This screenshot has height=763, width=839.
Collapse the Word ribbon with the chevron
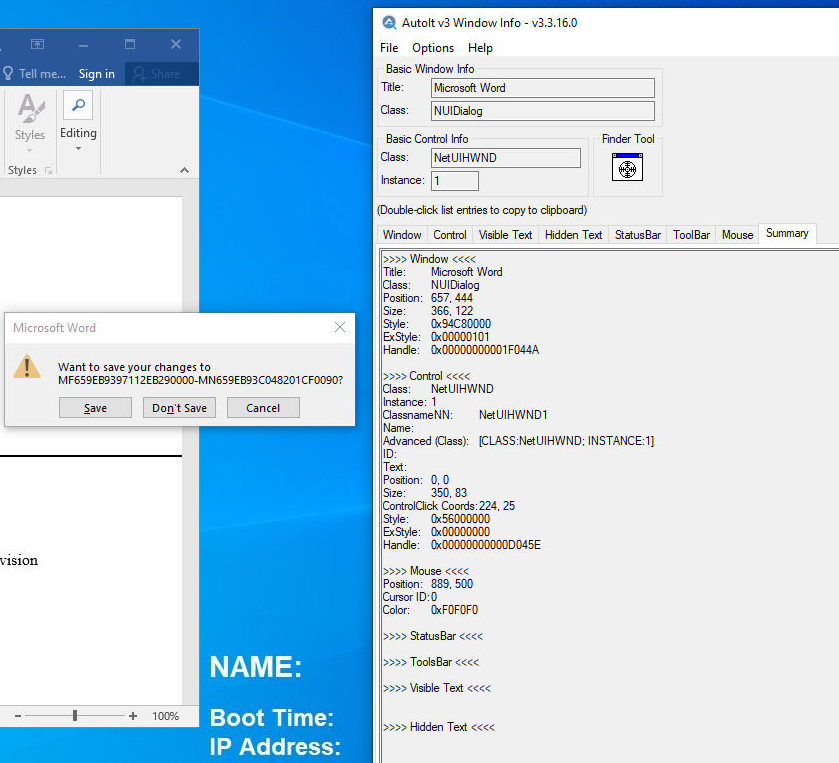(x=185, y=170)
